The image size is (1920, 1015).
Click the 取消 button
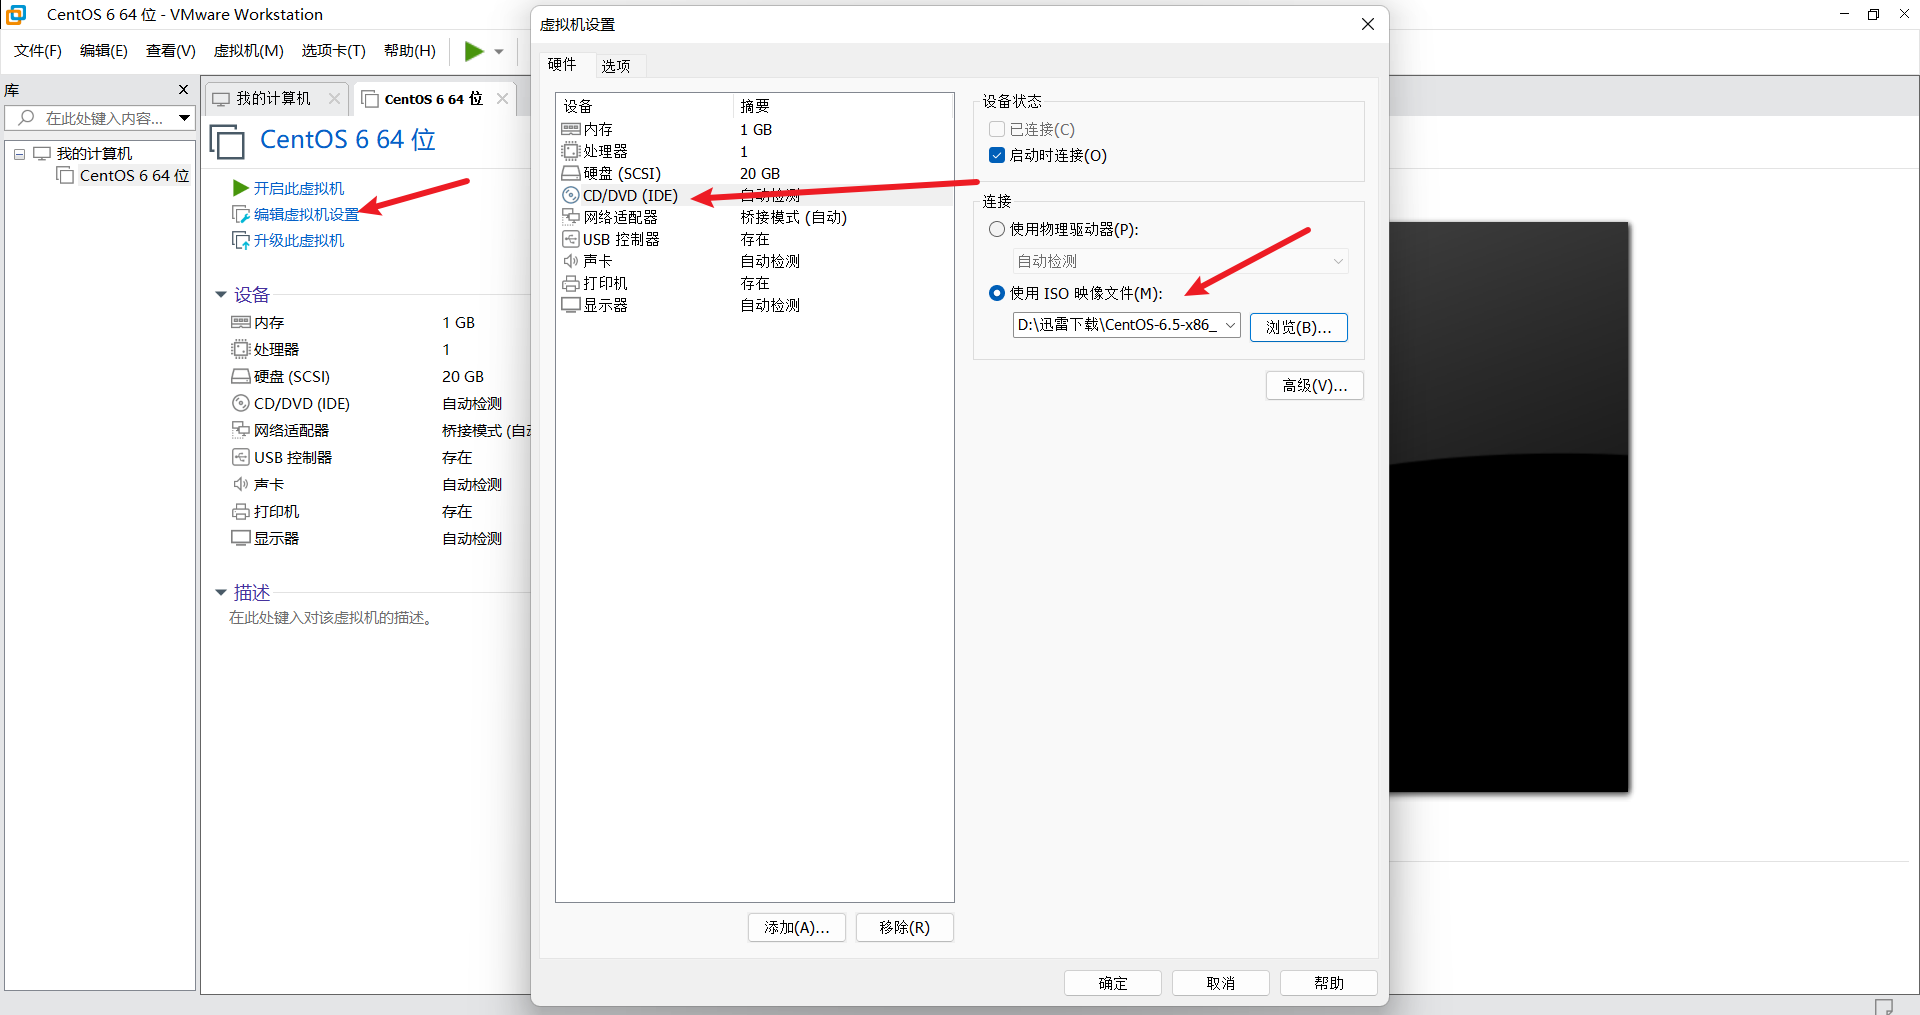pyautogui.click(x=1220, y=983)
